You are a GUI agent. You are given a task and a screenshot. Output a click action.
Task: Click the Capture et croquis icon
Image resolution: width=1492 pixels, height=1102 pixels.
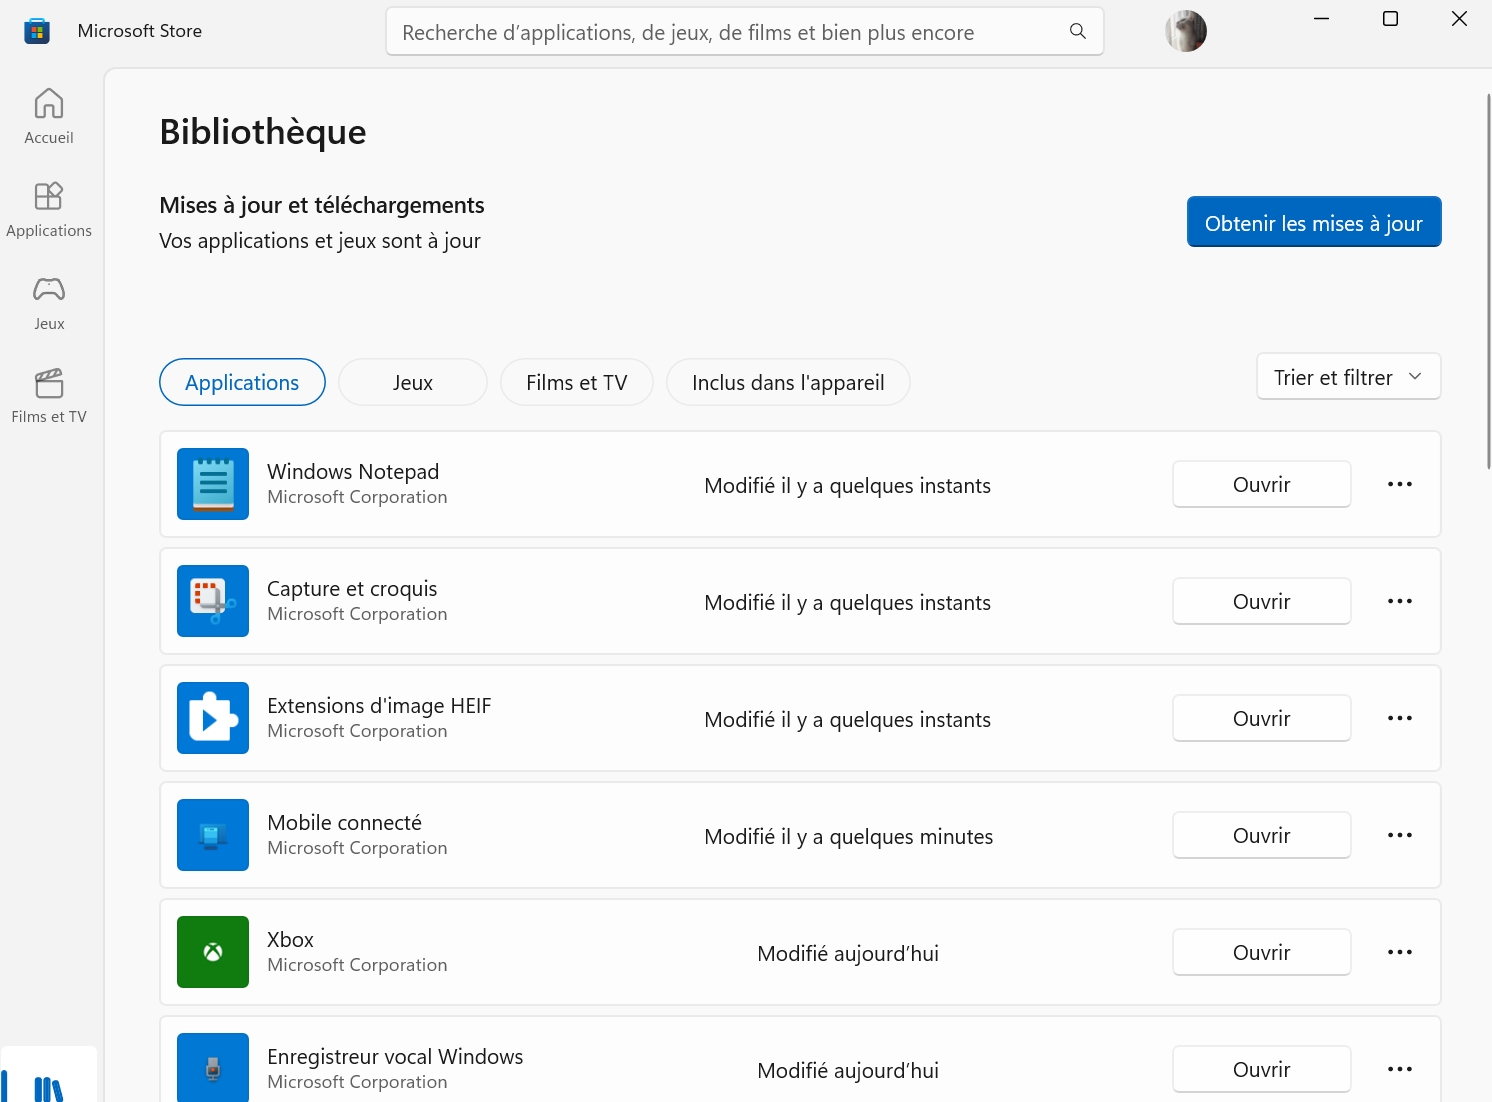click(x=213, y=601)
